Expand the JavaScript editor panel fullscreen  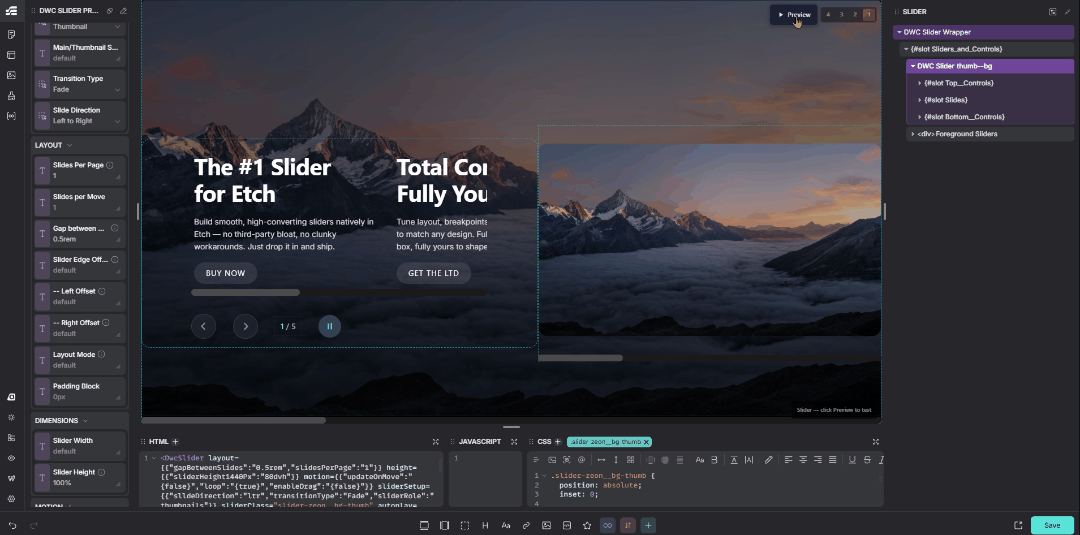pyautogui.click(x=514, y=441)
